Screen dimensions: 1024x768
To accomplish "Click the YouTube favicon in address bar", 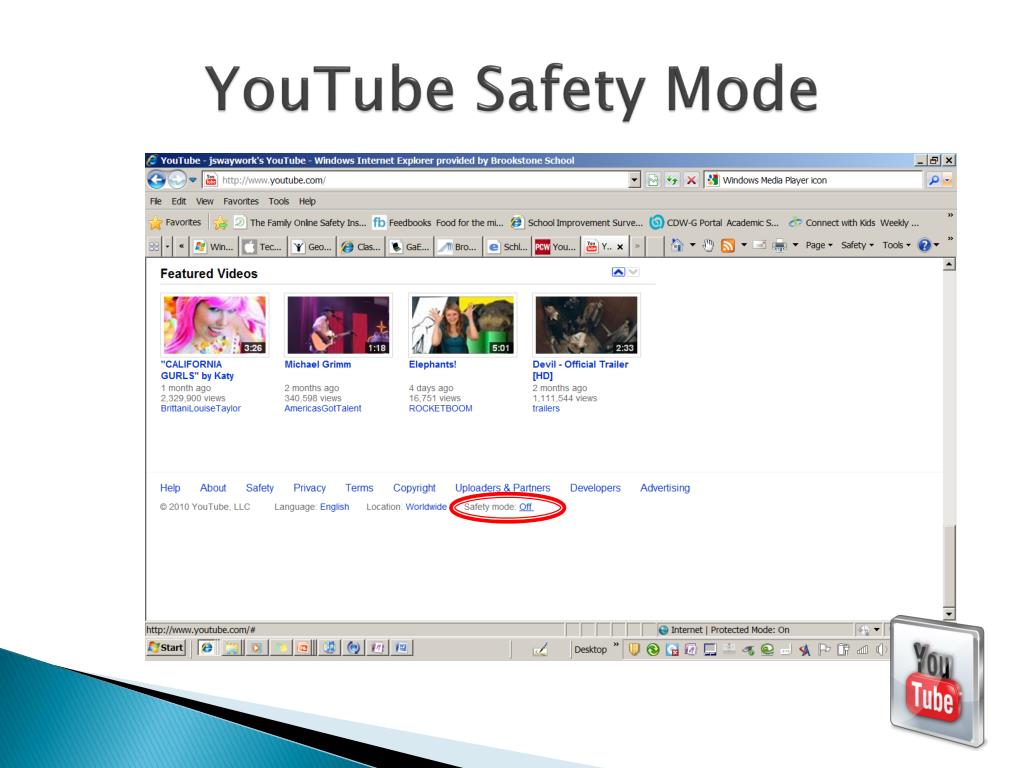I will tap(210, 180).
